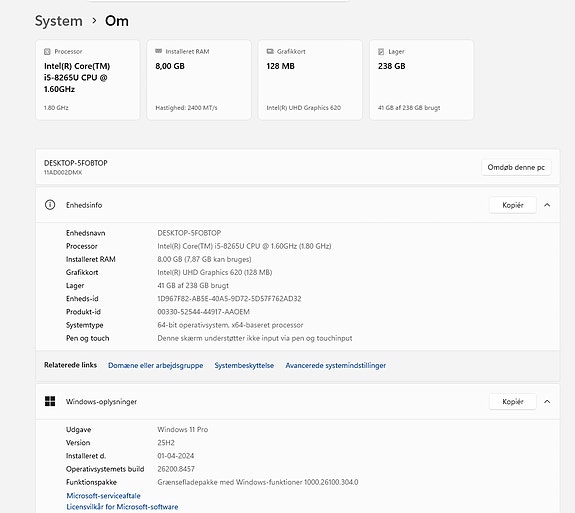
Task: Open Licensvilkår for Microsoft-software link
Action: pos(122,507)
